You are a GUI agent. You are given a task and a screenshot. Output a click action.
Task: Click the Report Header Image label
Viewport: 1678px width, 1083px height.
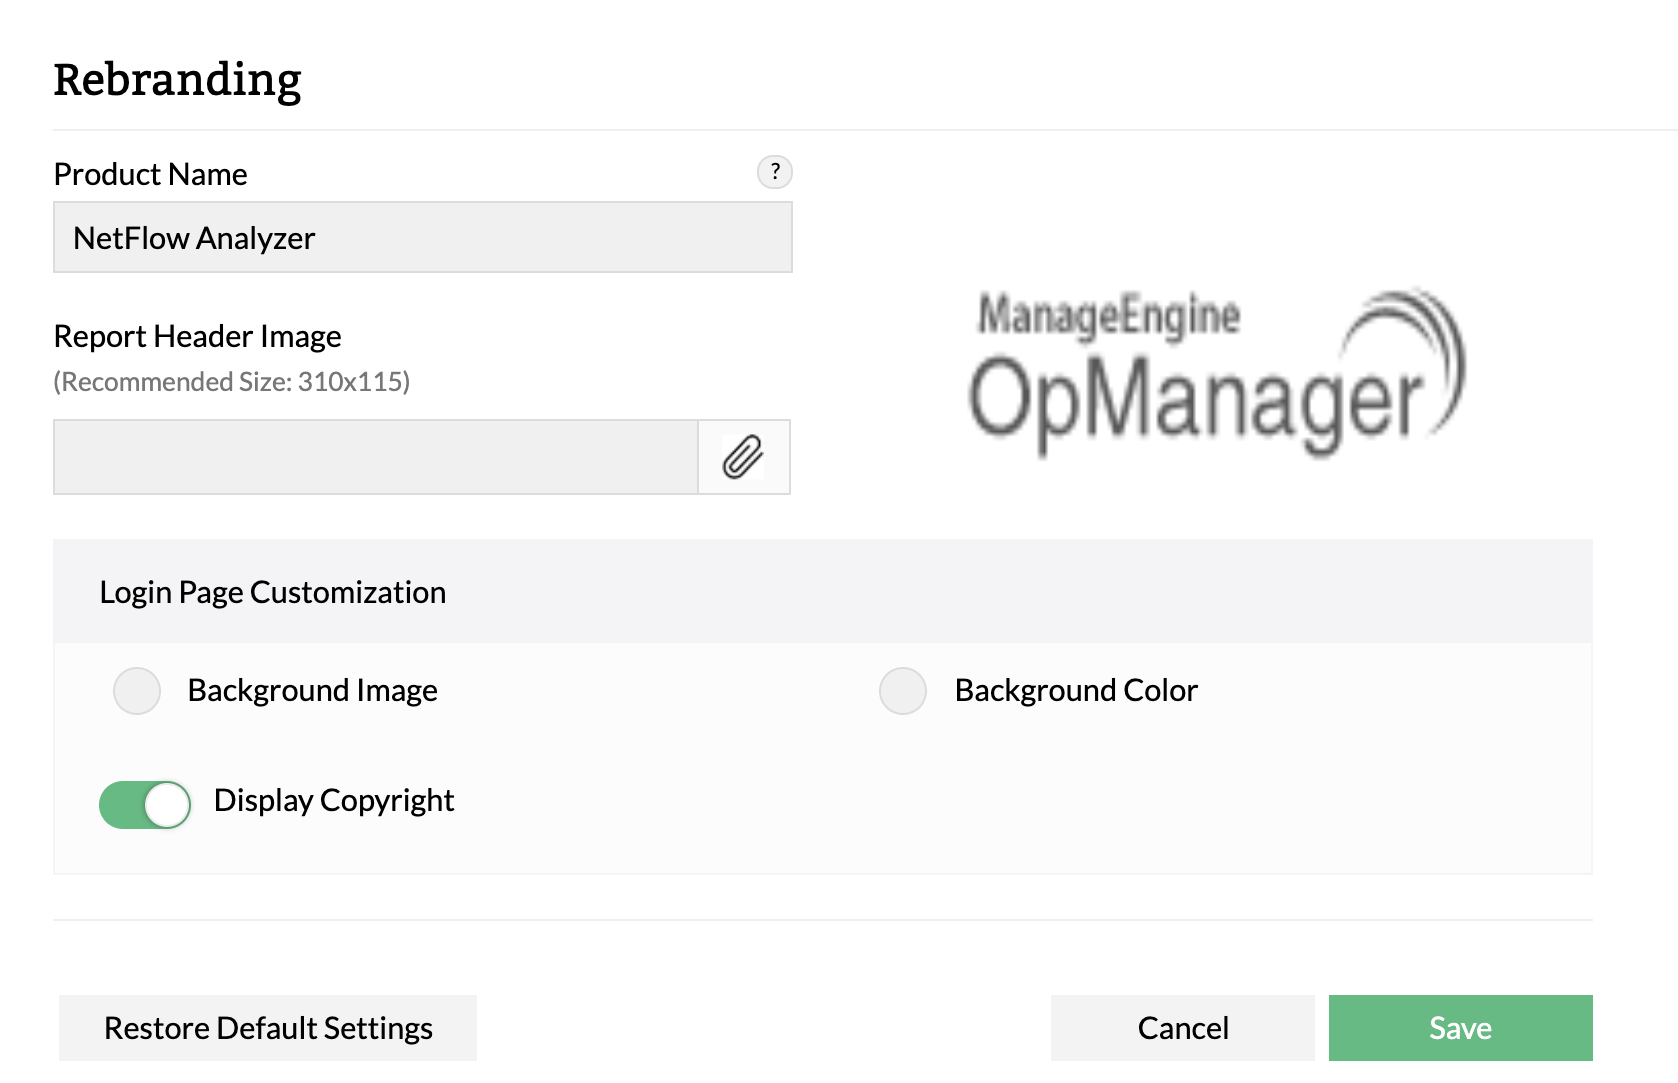click(197, 336)
